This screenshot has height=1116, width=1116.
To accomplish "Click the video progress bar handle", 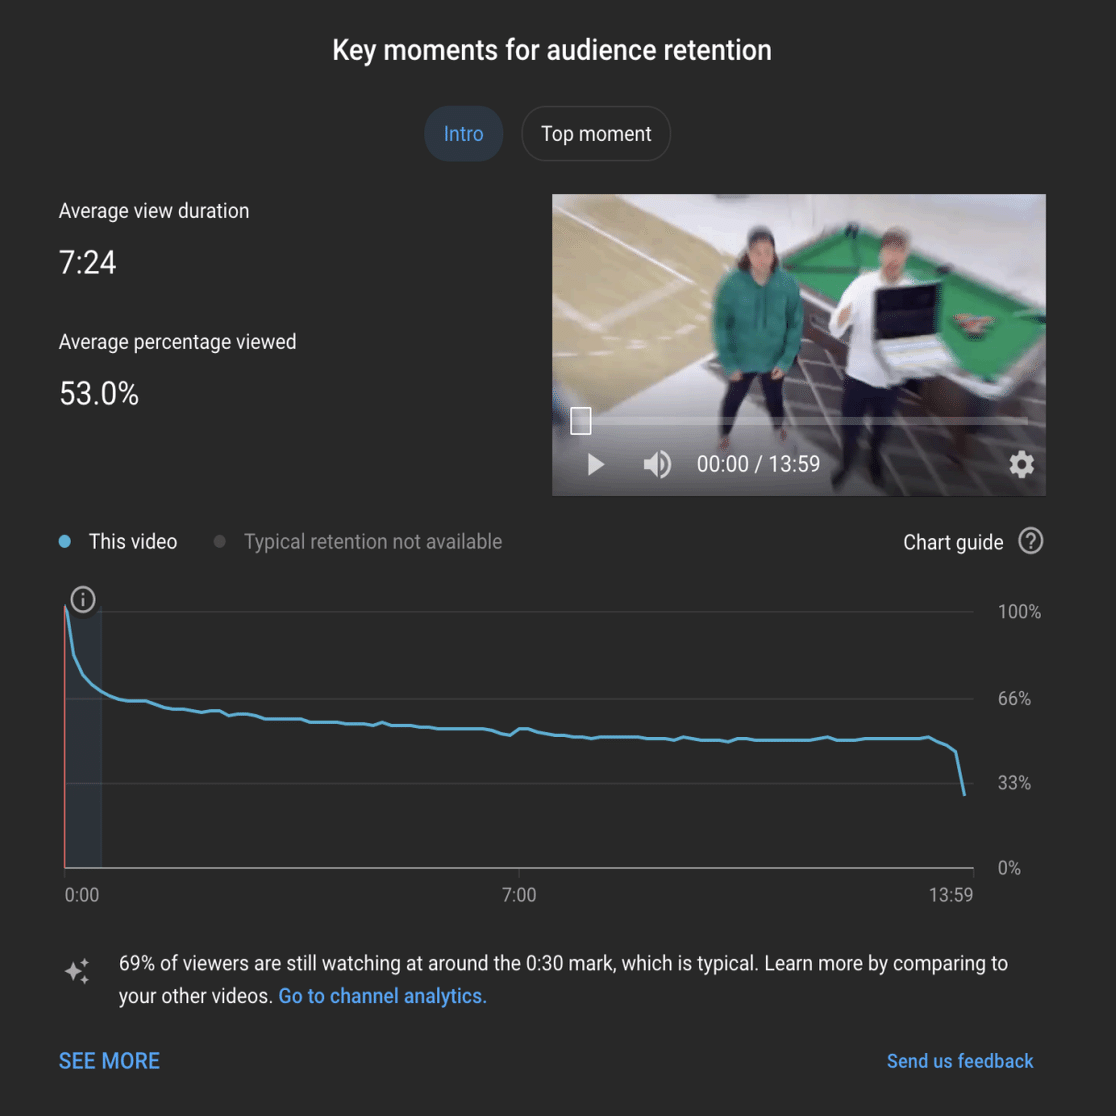I will [x=581, y=421].
